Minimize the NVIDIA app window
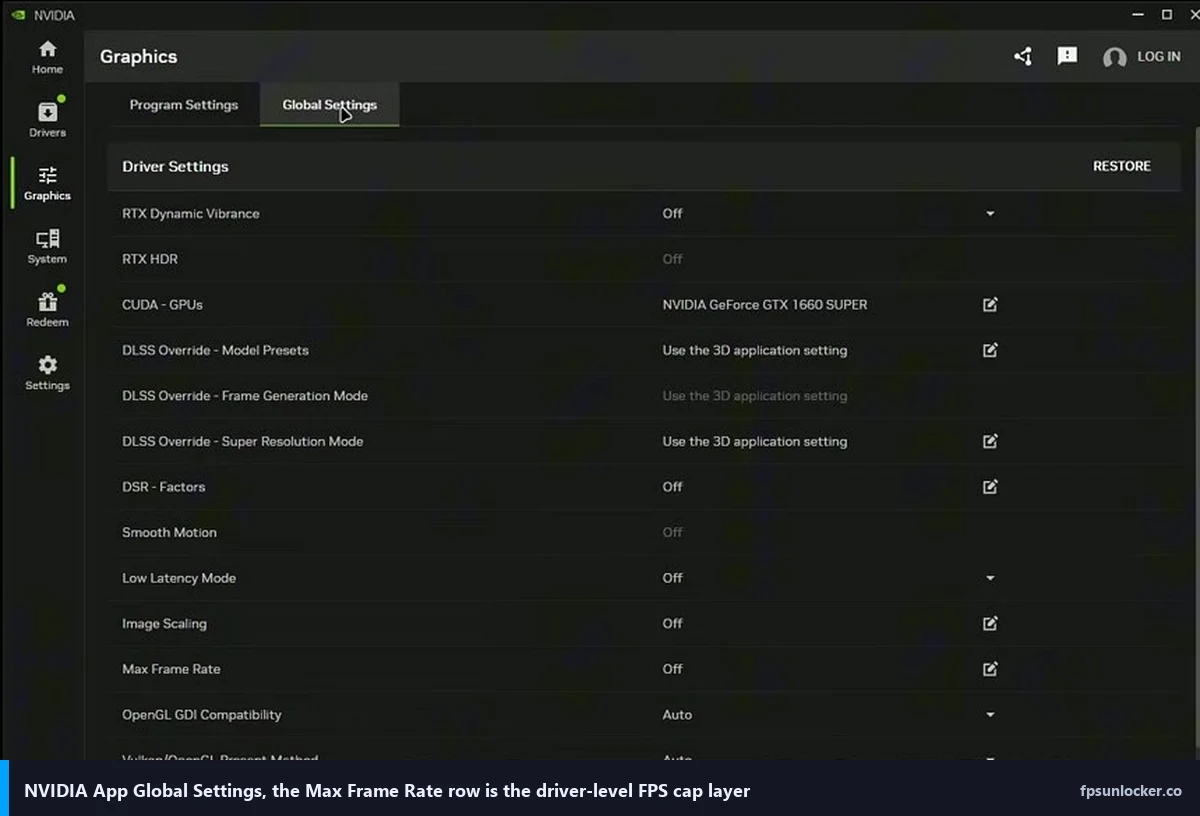Viewport: 1200px width, 816px height. pos(1138,15)
